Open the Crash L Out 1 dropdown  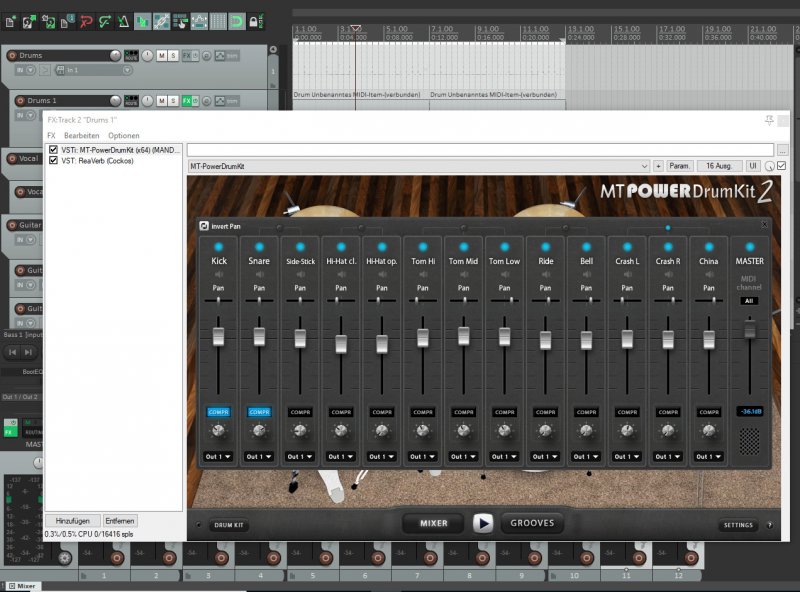click(x=627, y=457)
